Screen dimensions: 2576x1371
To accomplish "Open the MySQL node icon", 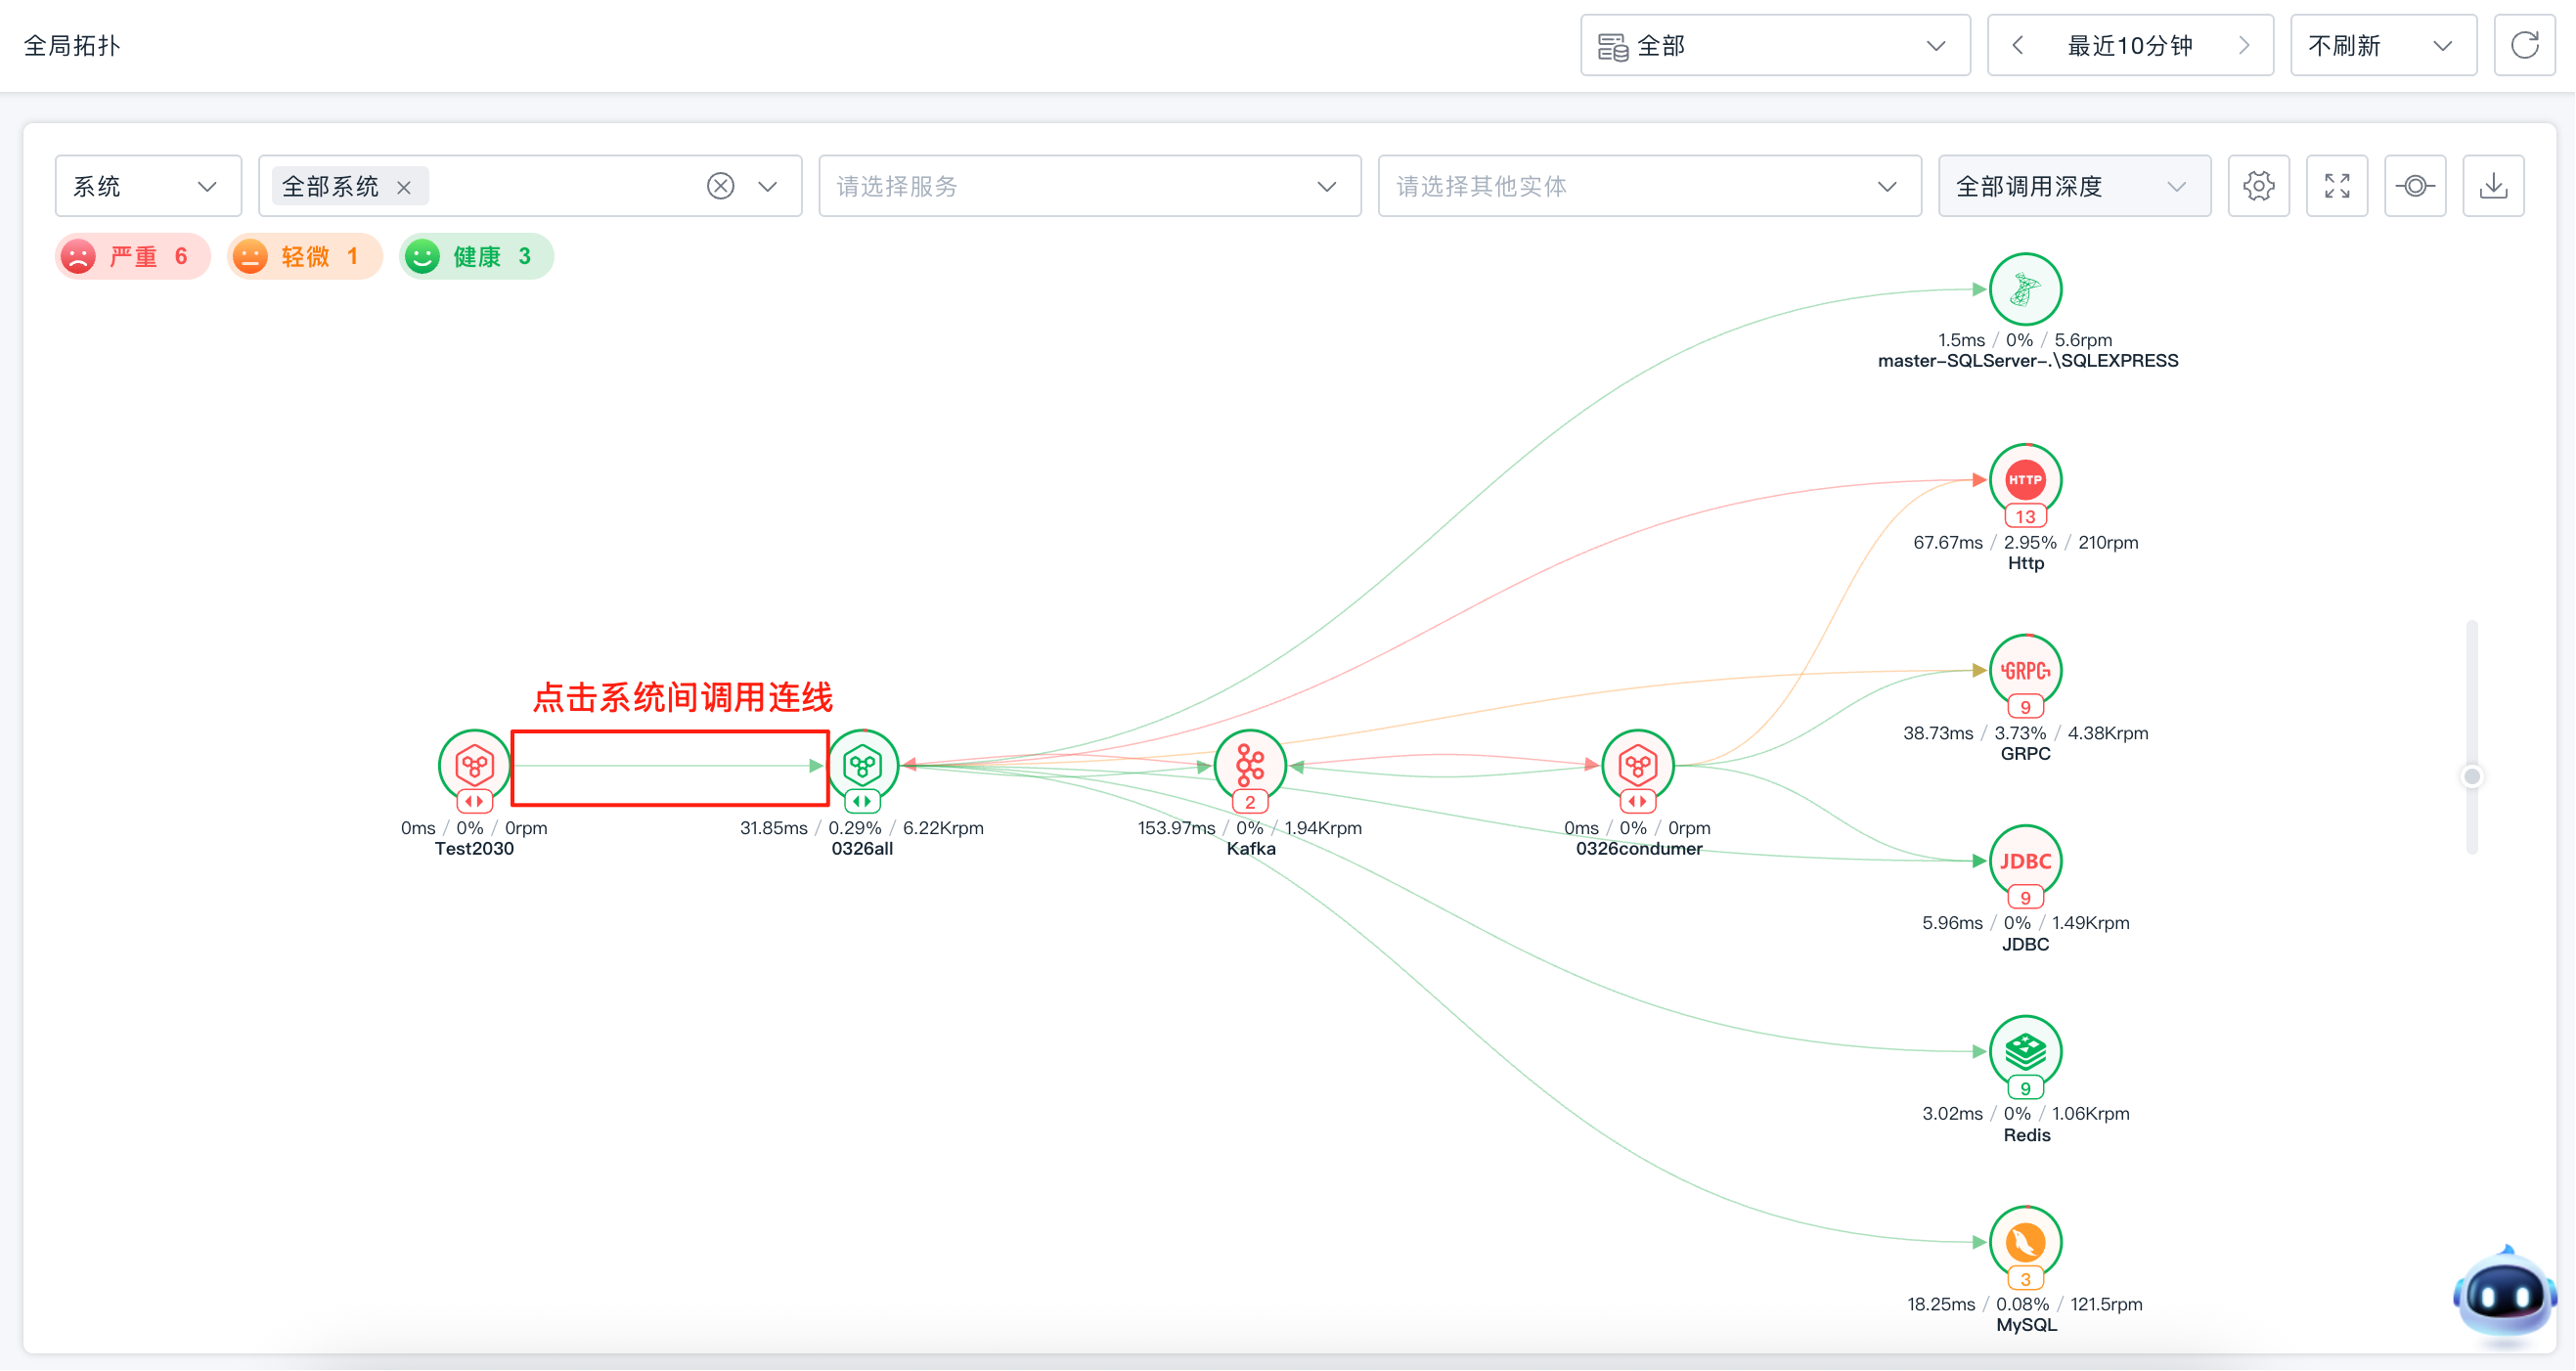I will pyautogui.click(x=2025, y=1241).
